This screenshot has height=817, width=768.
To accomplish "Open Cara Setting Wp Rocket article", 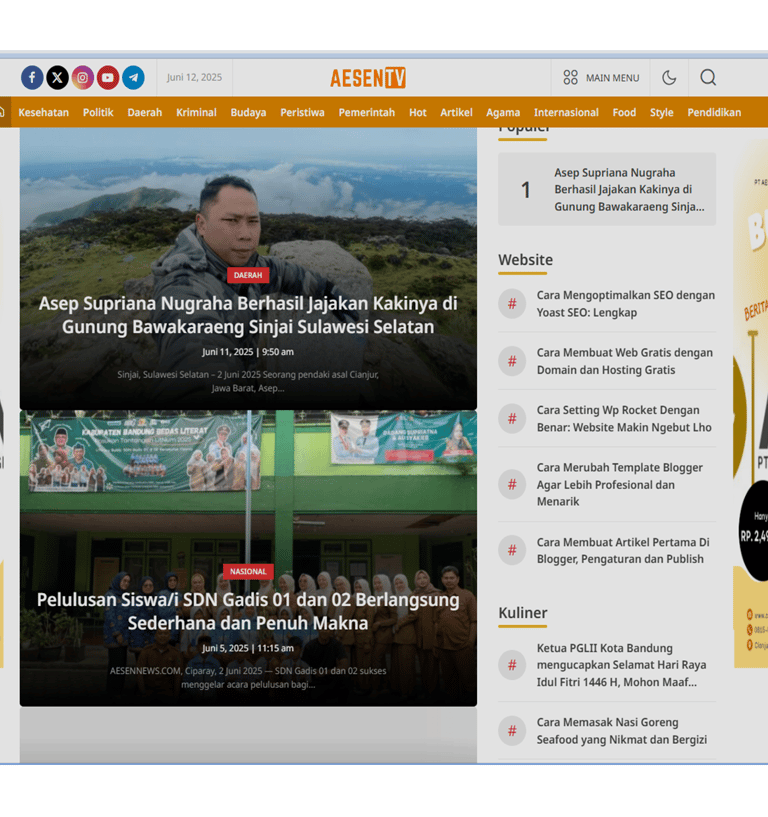I will [624, 418].
